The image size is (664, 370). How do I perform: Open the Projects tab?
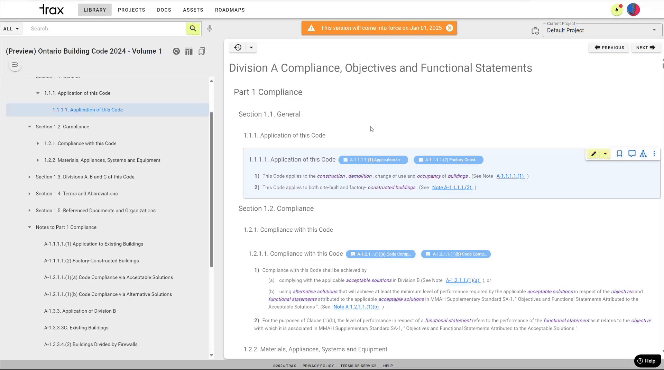(131, 10)
